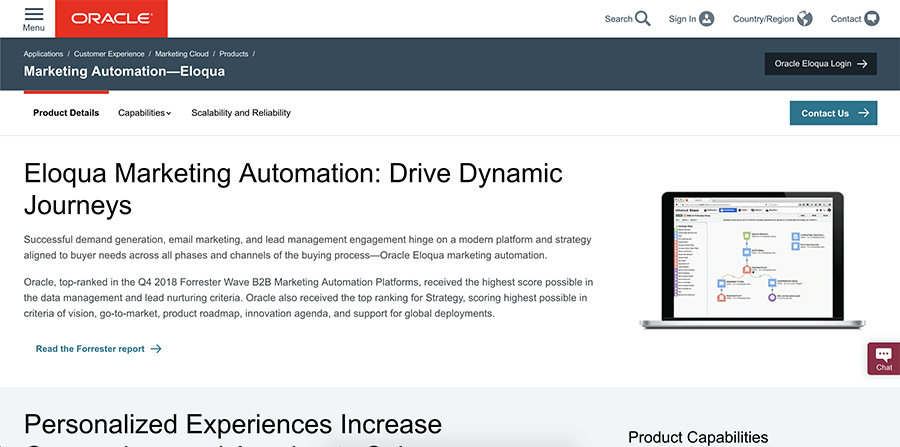The height and width of the screenshot is (447, 900).
Task: Click the Contact Us button
Action: pos(833,113)
